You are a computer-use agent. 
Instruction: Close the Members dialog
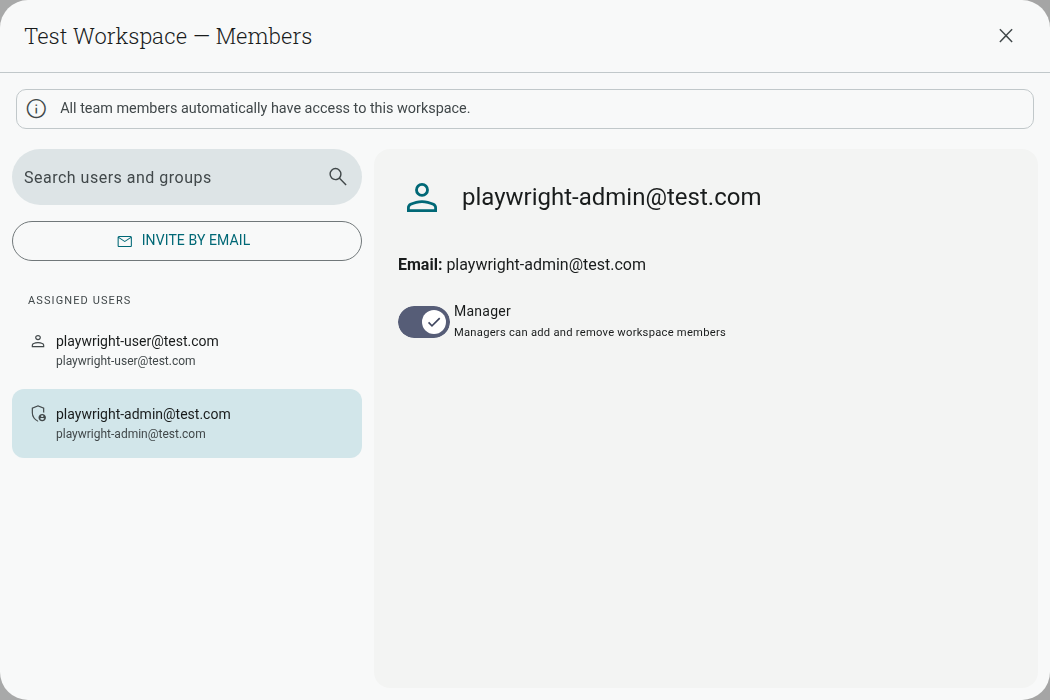tap(1005, 36)
